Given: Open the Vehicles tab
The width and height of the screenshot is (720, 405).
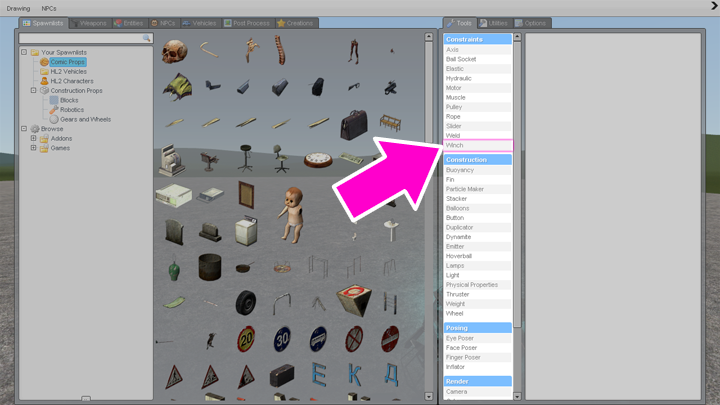Looking at the screenshot, I should pyautogui.click(x=200, y=23).
